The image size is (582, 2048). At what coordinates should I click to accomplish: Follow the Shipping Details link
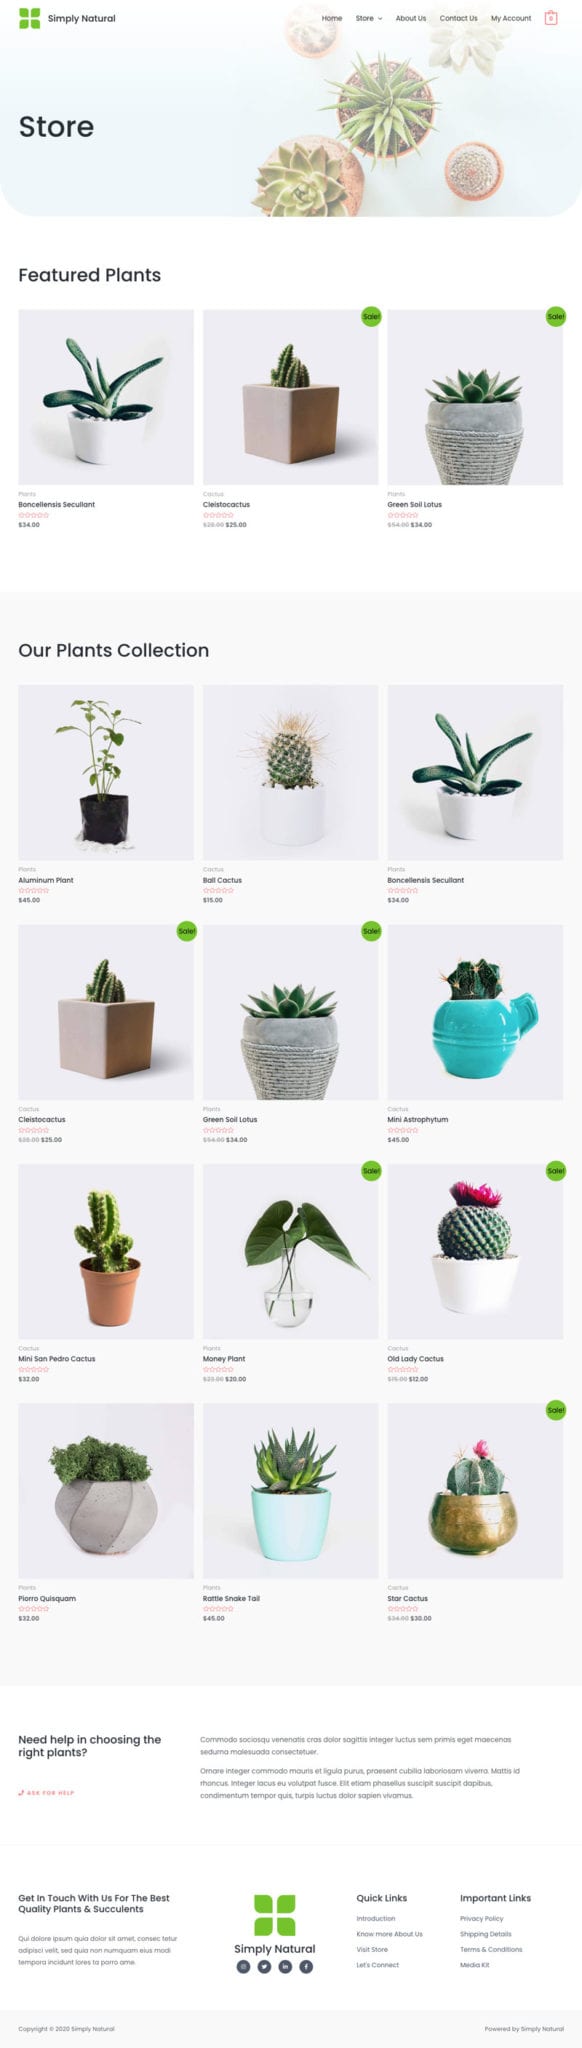click(x=485, y=1934)
